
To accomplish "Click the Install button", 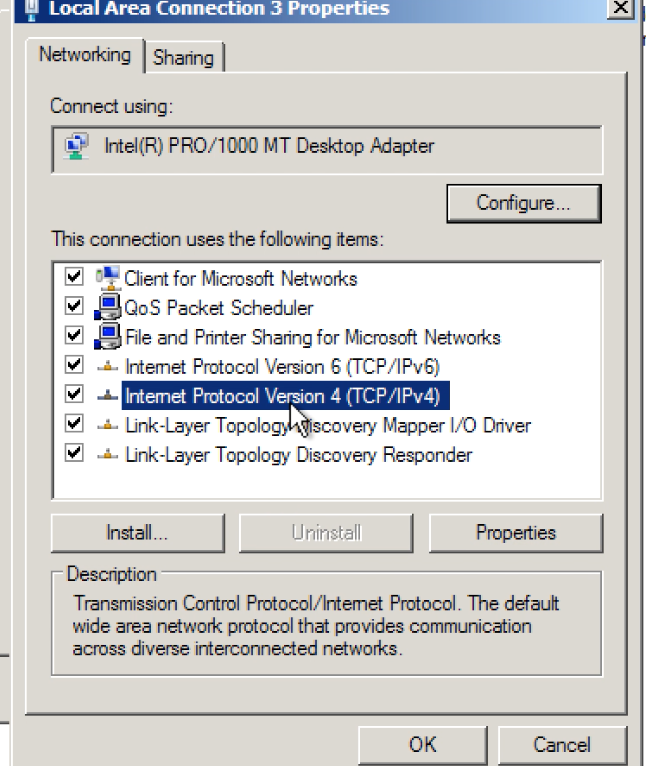I will pos(137,533).
